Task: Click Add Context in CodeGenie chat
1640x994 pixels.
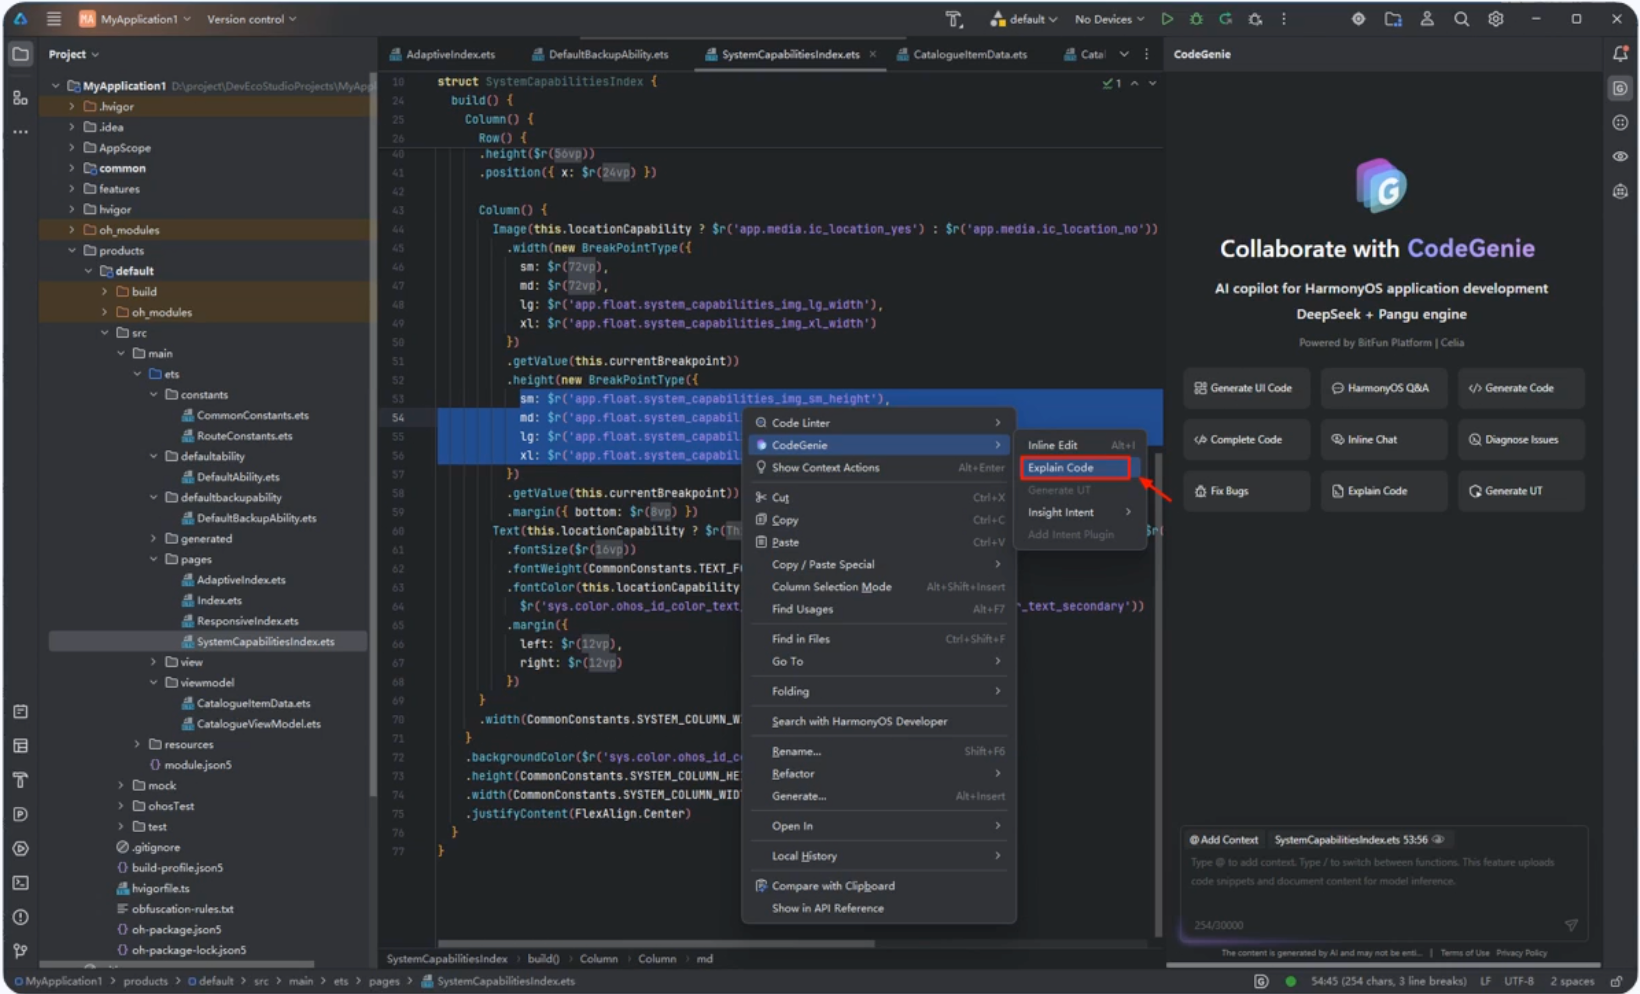Action: click(x=1224, y=840)
